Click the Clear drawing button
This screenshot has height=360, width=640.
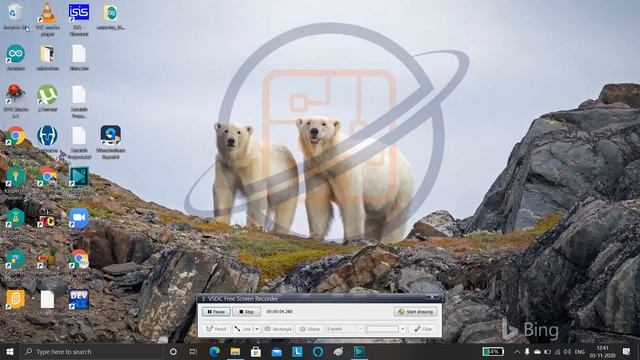[423, 329]
